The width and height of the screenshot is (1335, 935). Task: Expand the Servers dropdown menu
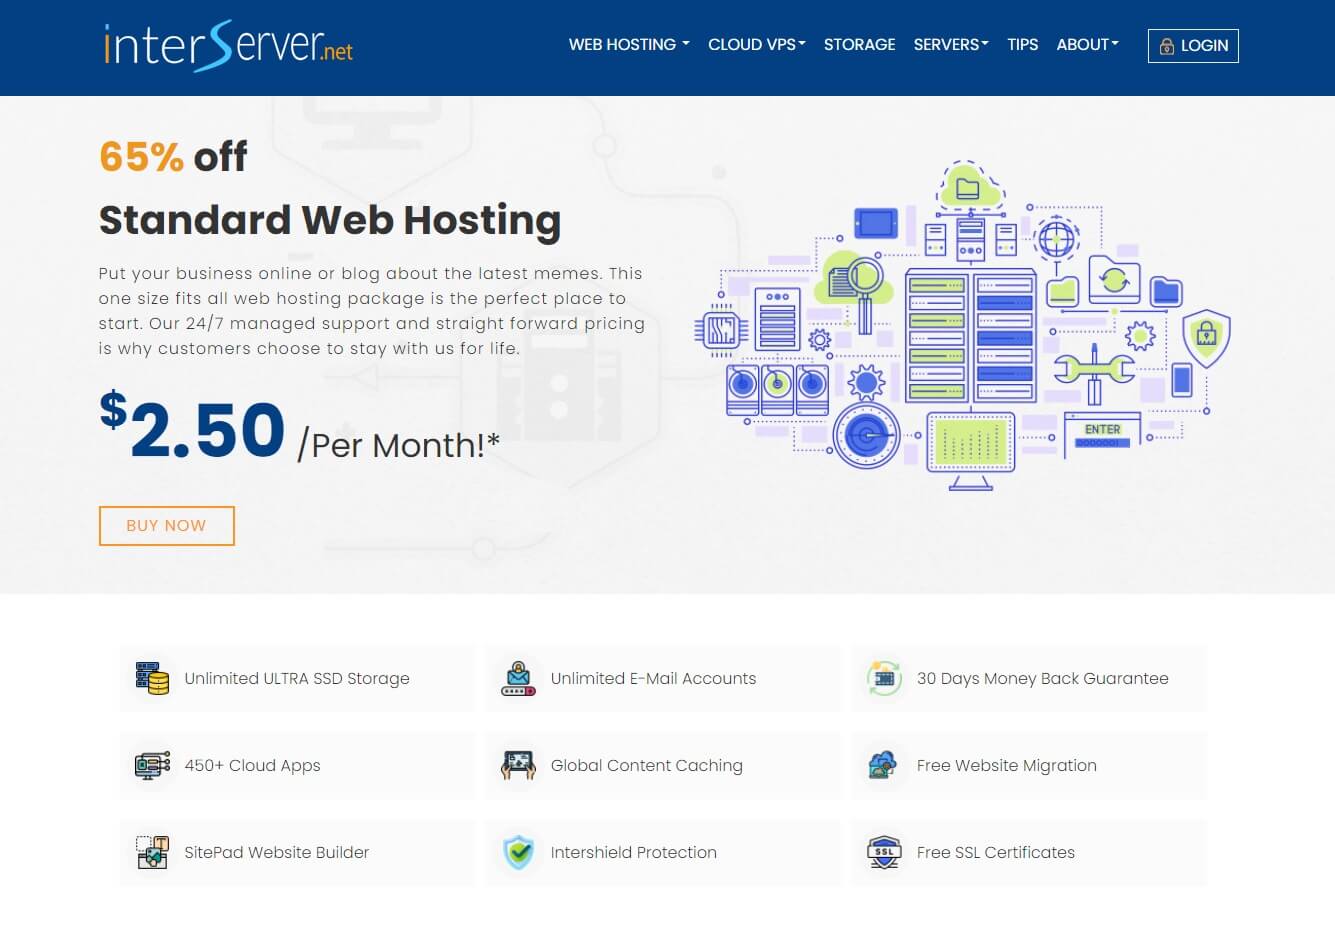click(x=951, y=45)
